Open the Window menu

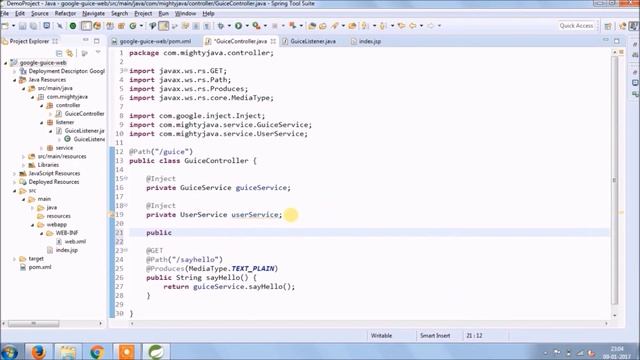tap(185, 13)
